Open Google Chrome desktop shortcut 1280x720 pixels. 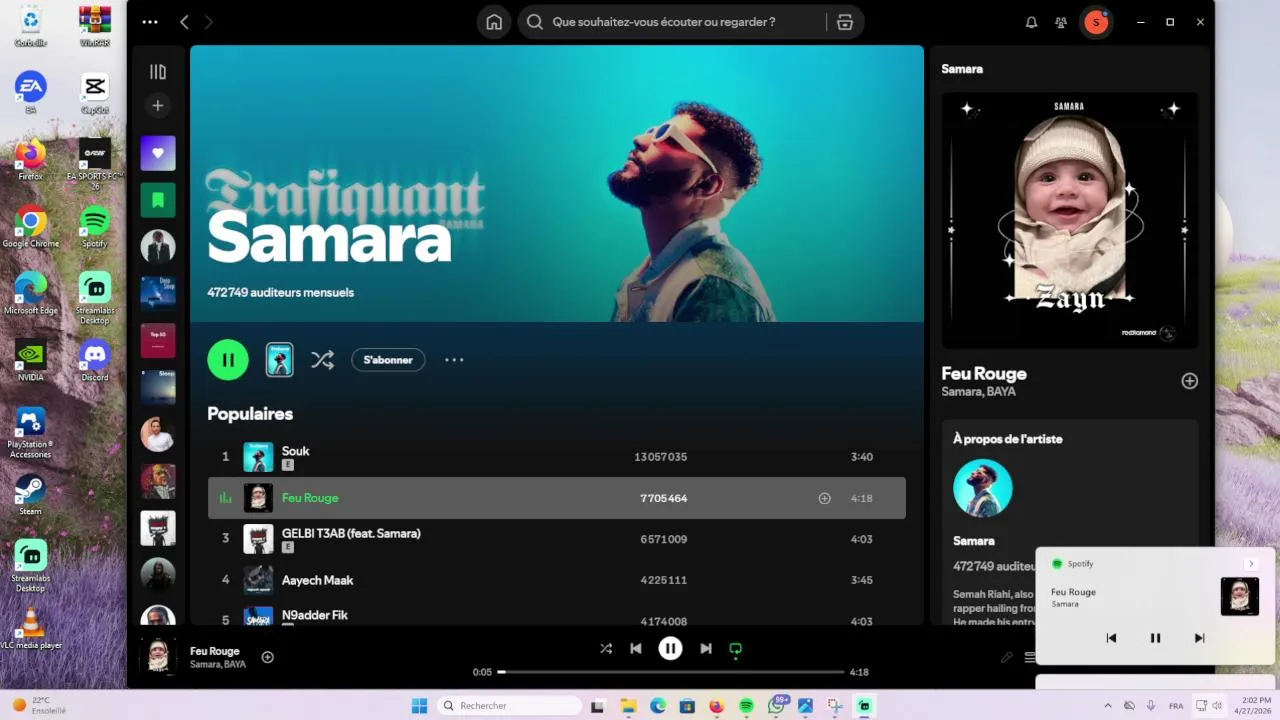tap(30, 226)
